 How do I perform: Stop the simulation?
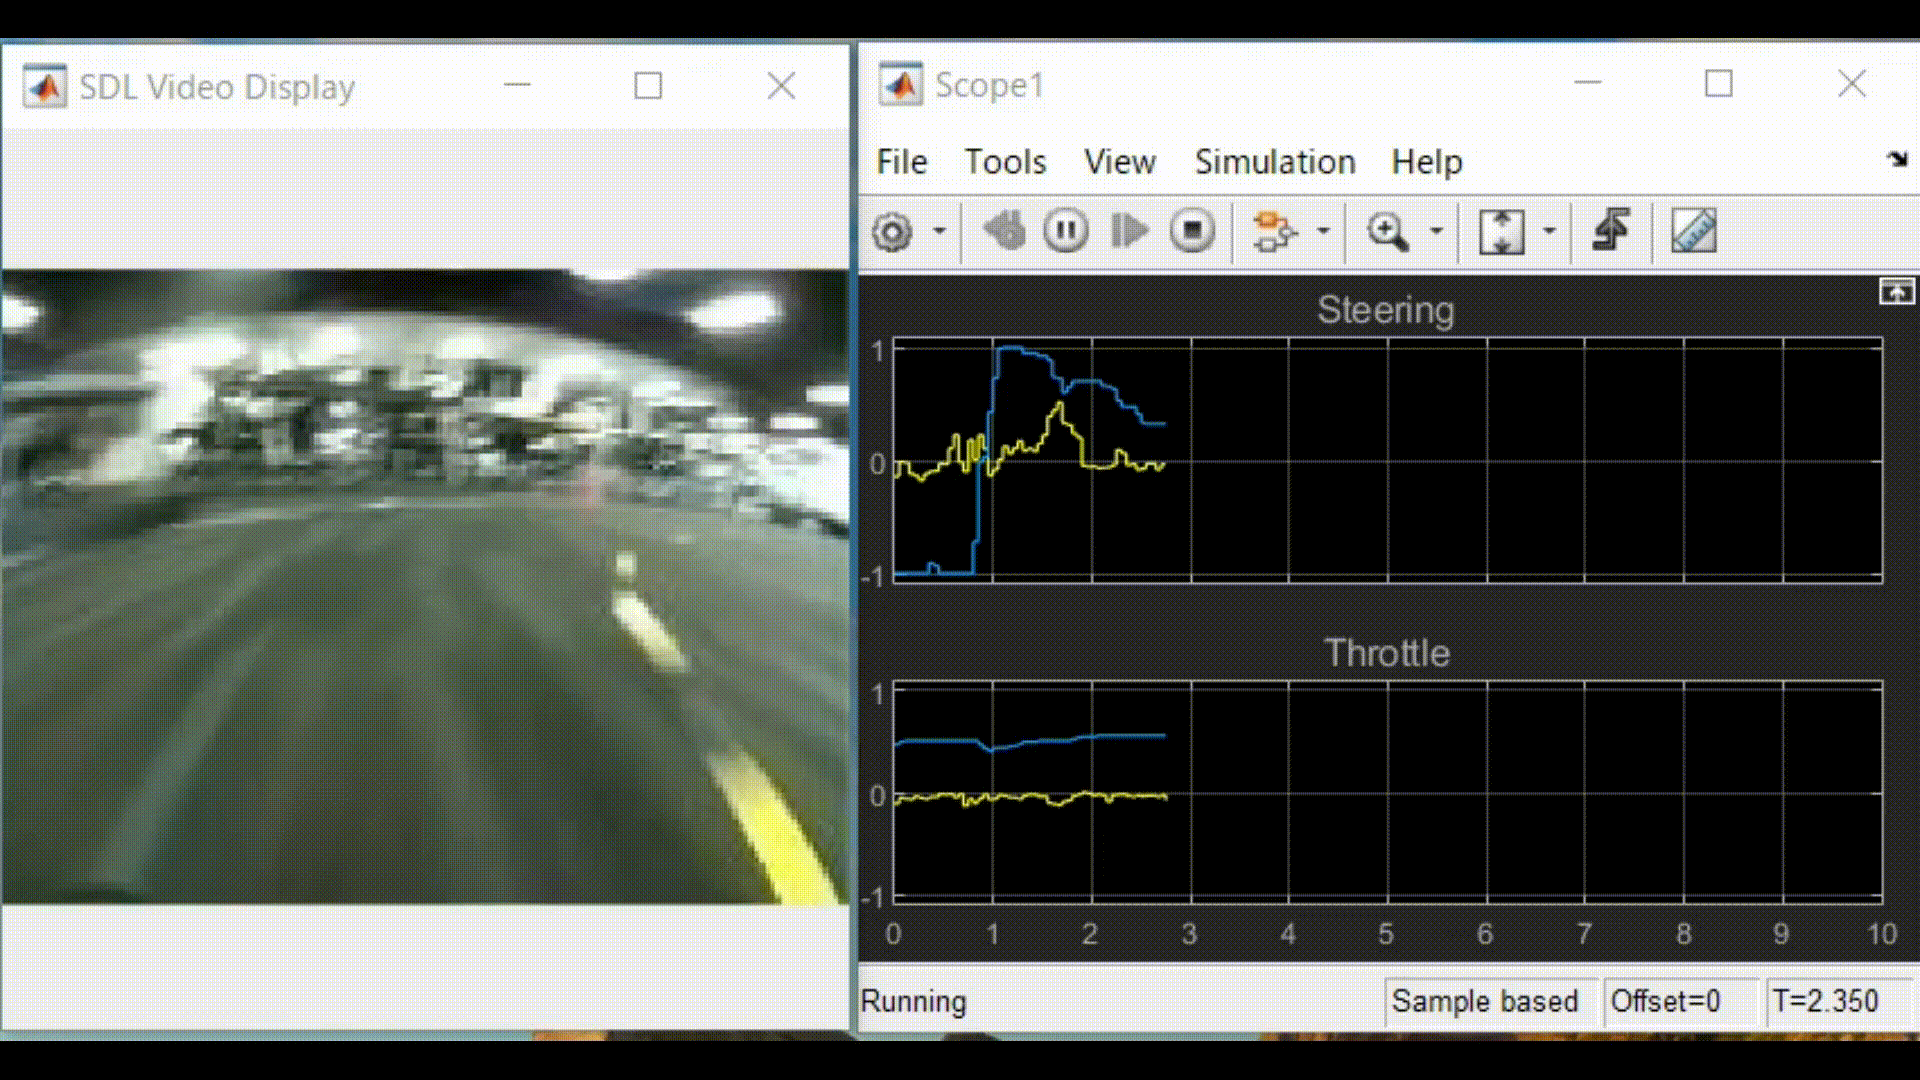(x=1192, y=232)
